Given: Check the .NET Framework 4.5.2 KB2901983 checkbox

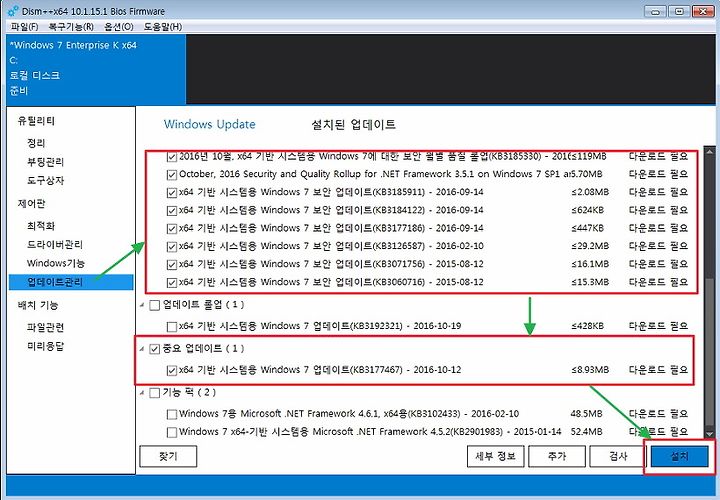Looking at the screenshot, I should [172, 433].
